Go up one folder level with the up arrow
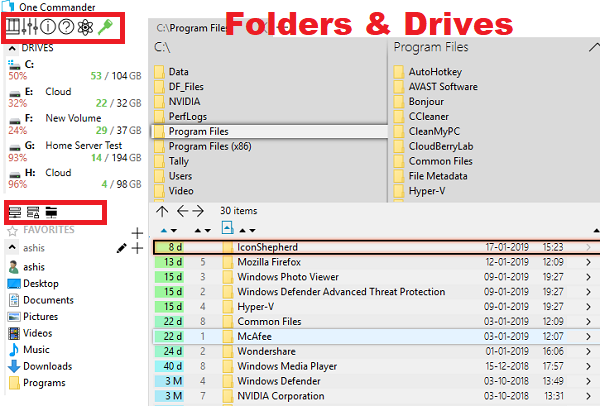This screenshot has height=406, width=600. pos(162,211)
